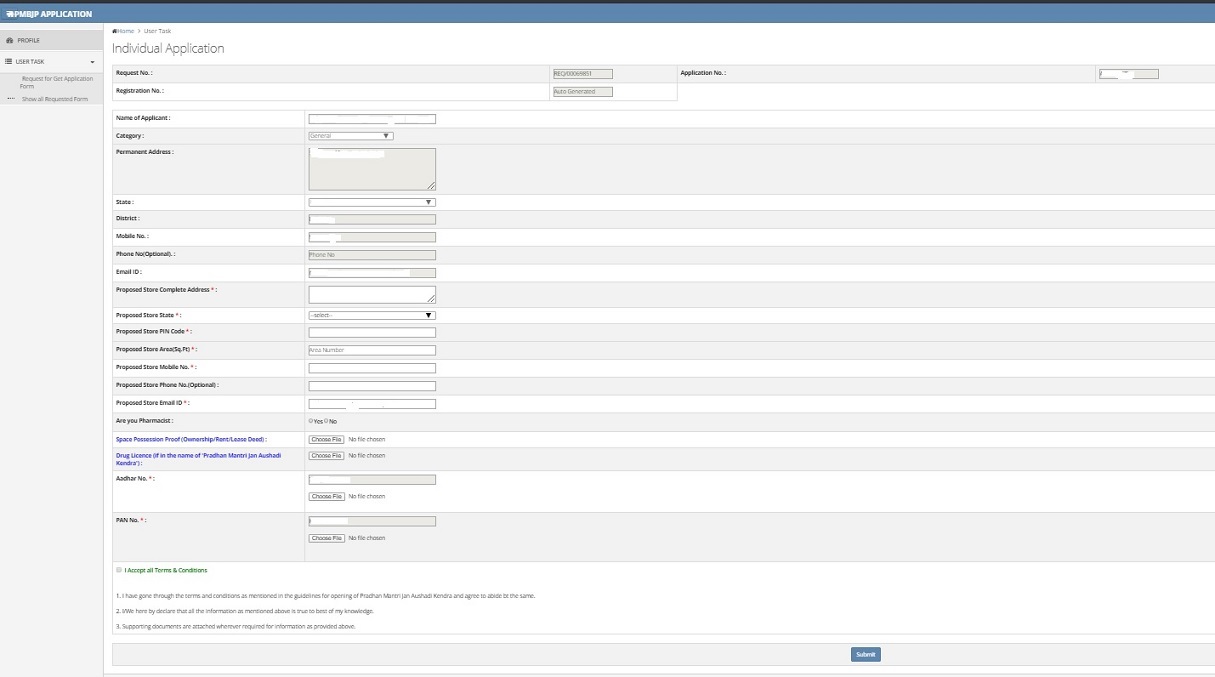Click the home icon in the breadcrumb
The width and height of the screenshot is (1215, 677).
[x=114, y=30]
